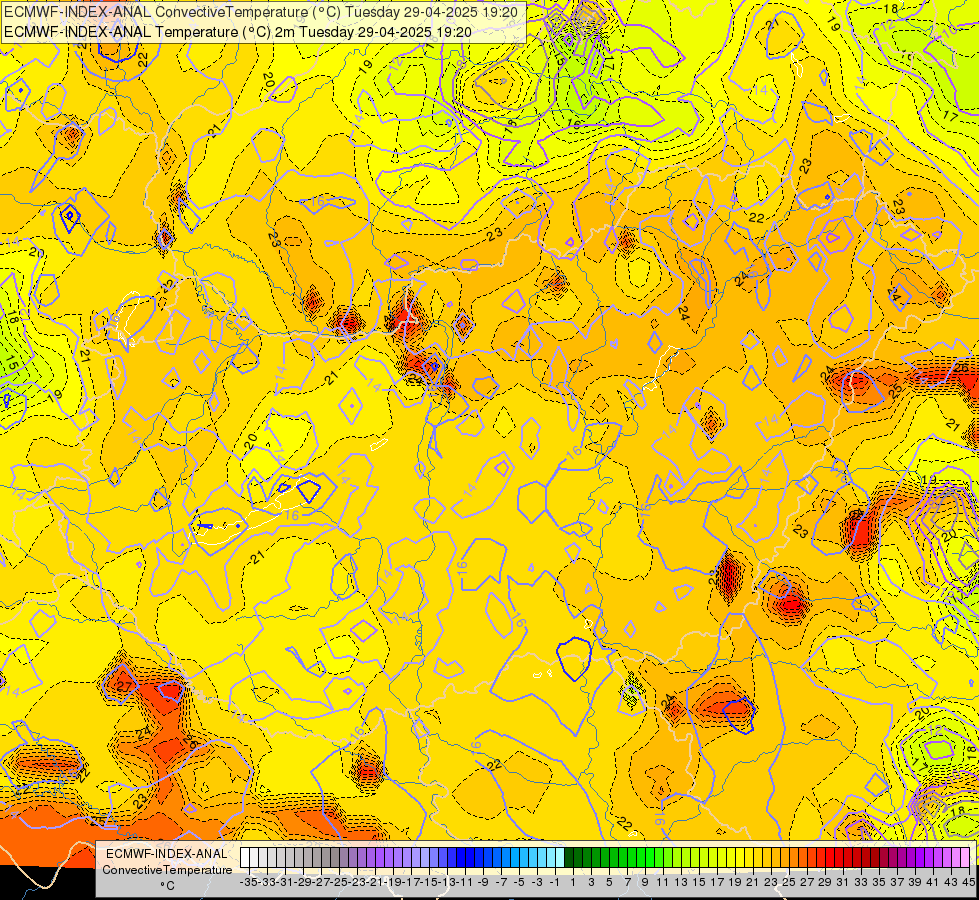The width and height of the screenshot is (979, 900).
Task: Click the '°C' unit label in legend
Action: pos(167,886)
